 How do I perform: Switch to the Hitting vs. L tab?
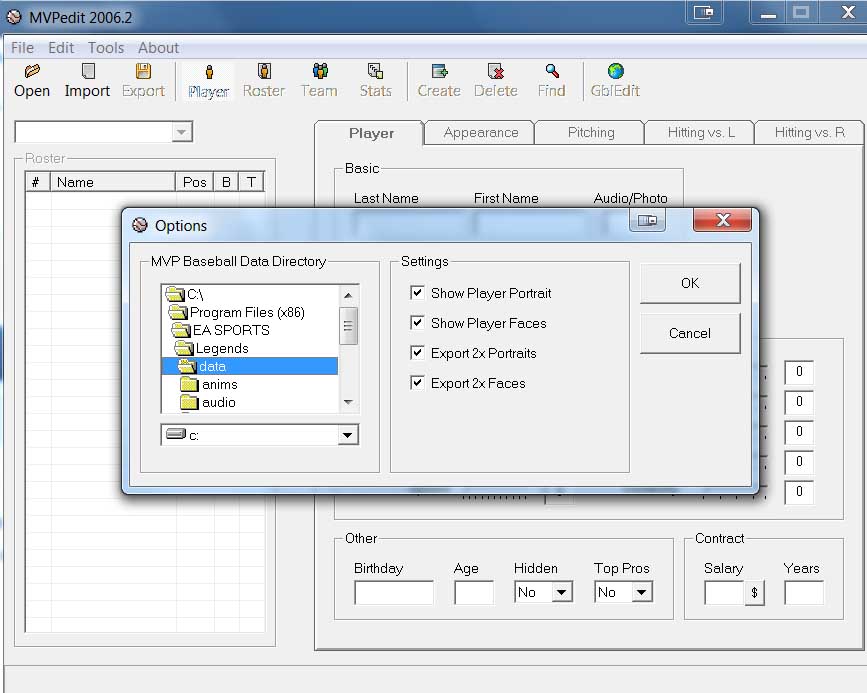[x=701, y=133]
